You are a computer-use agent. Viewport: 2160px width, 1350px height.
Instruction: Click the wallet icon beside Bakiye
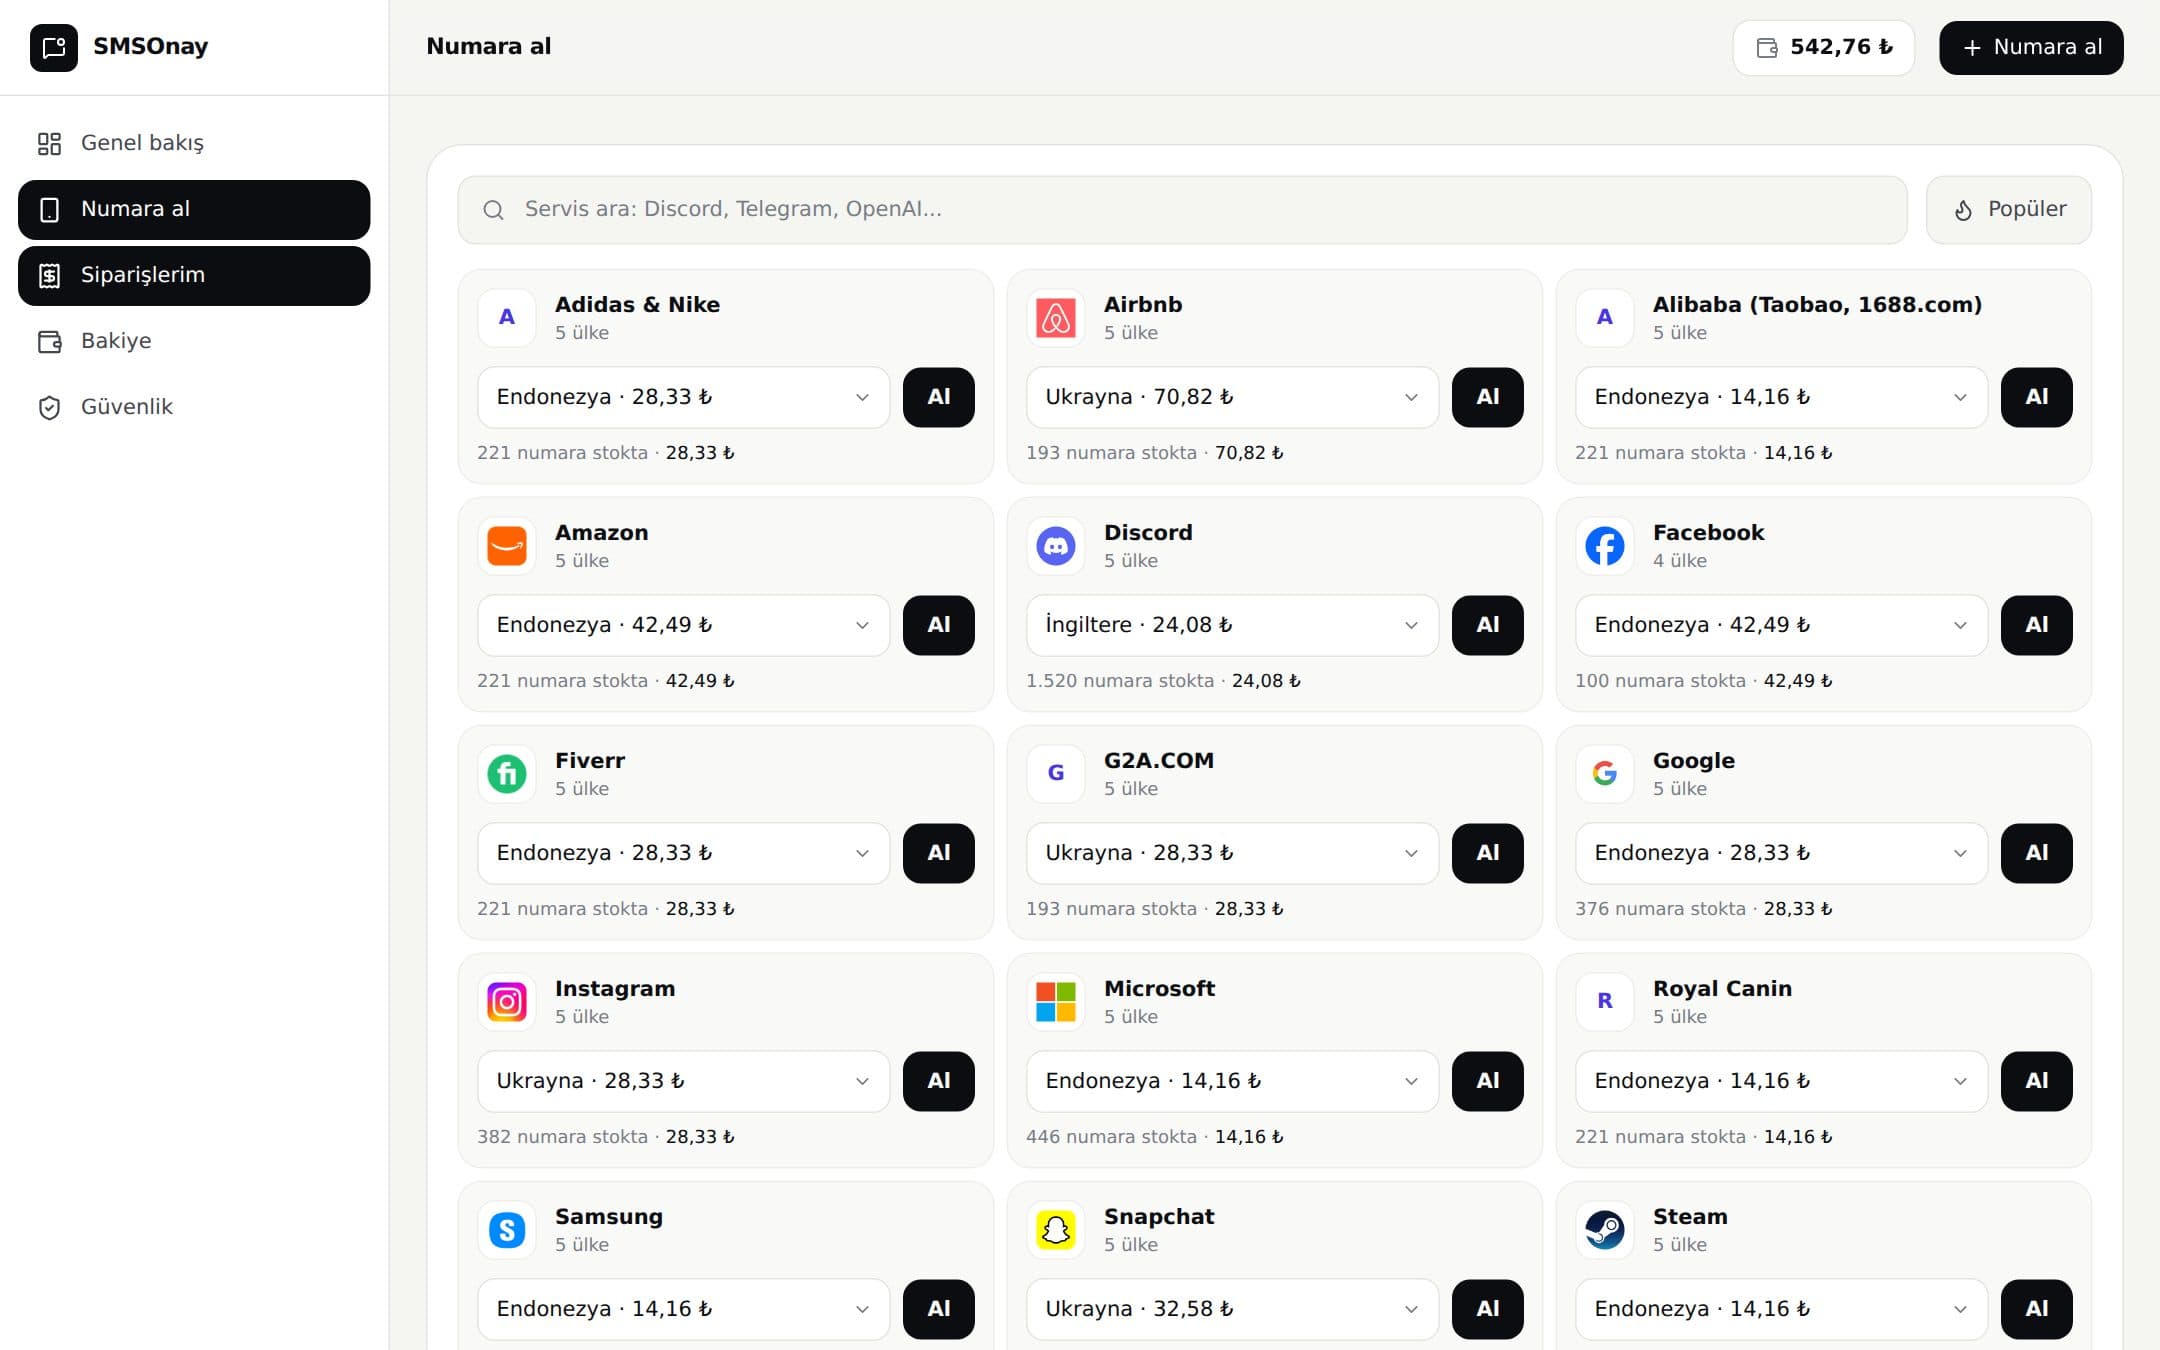pyautogui.click(x=49, y=342)
